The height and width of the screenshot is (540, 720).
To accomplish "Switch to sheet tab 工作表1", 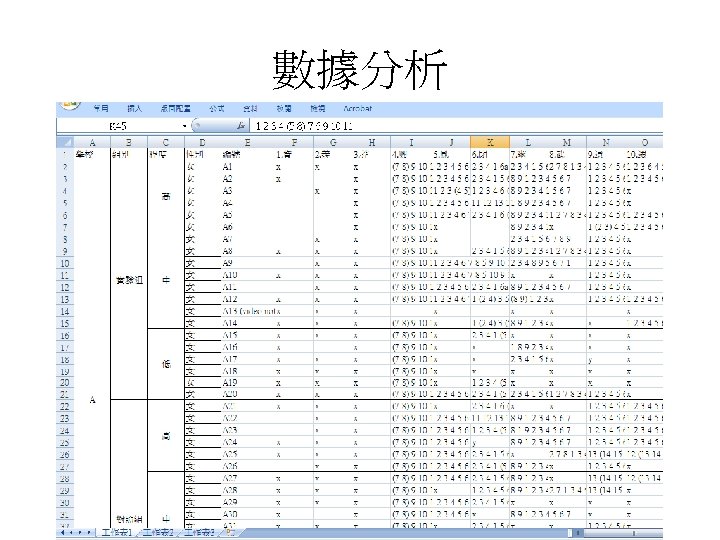I will (x=117, y=532).
